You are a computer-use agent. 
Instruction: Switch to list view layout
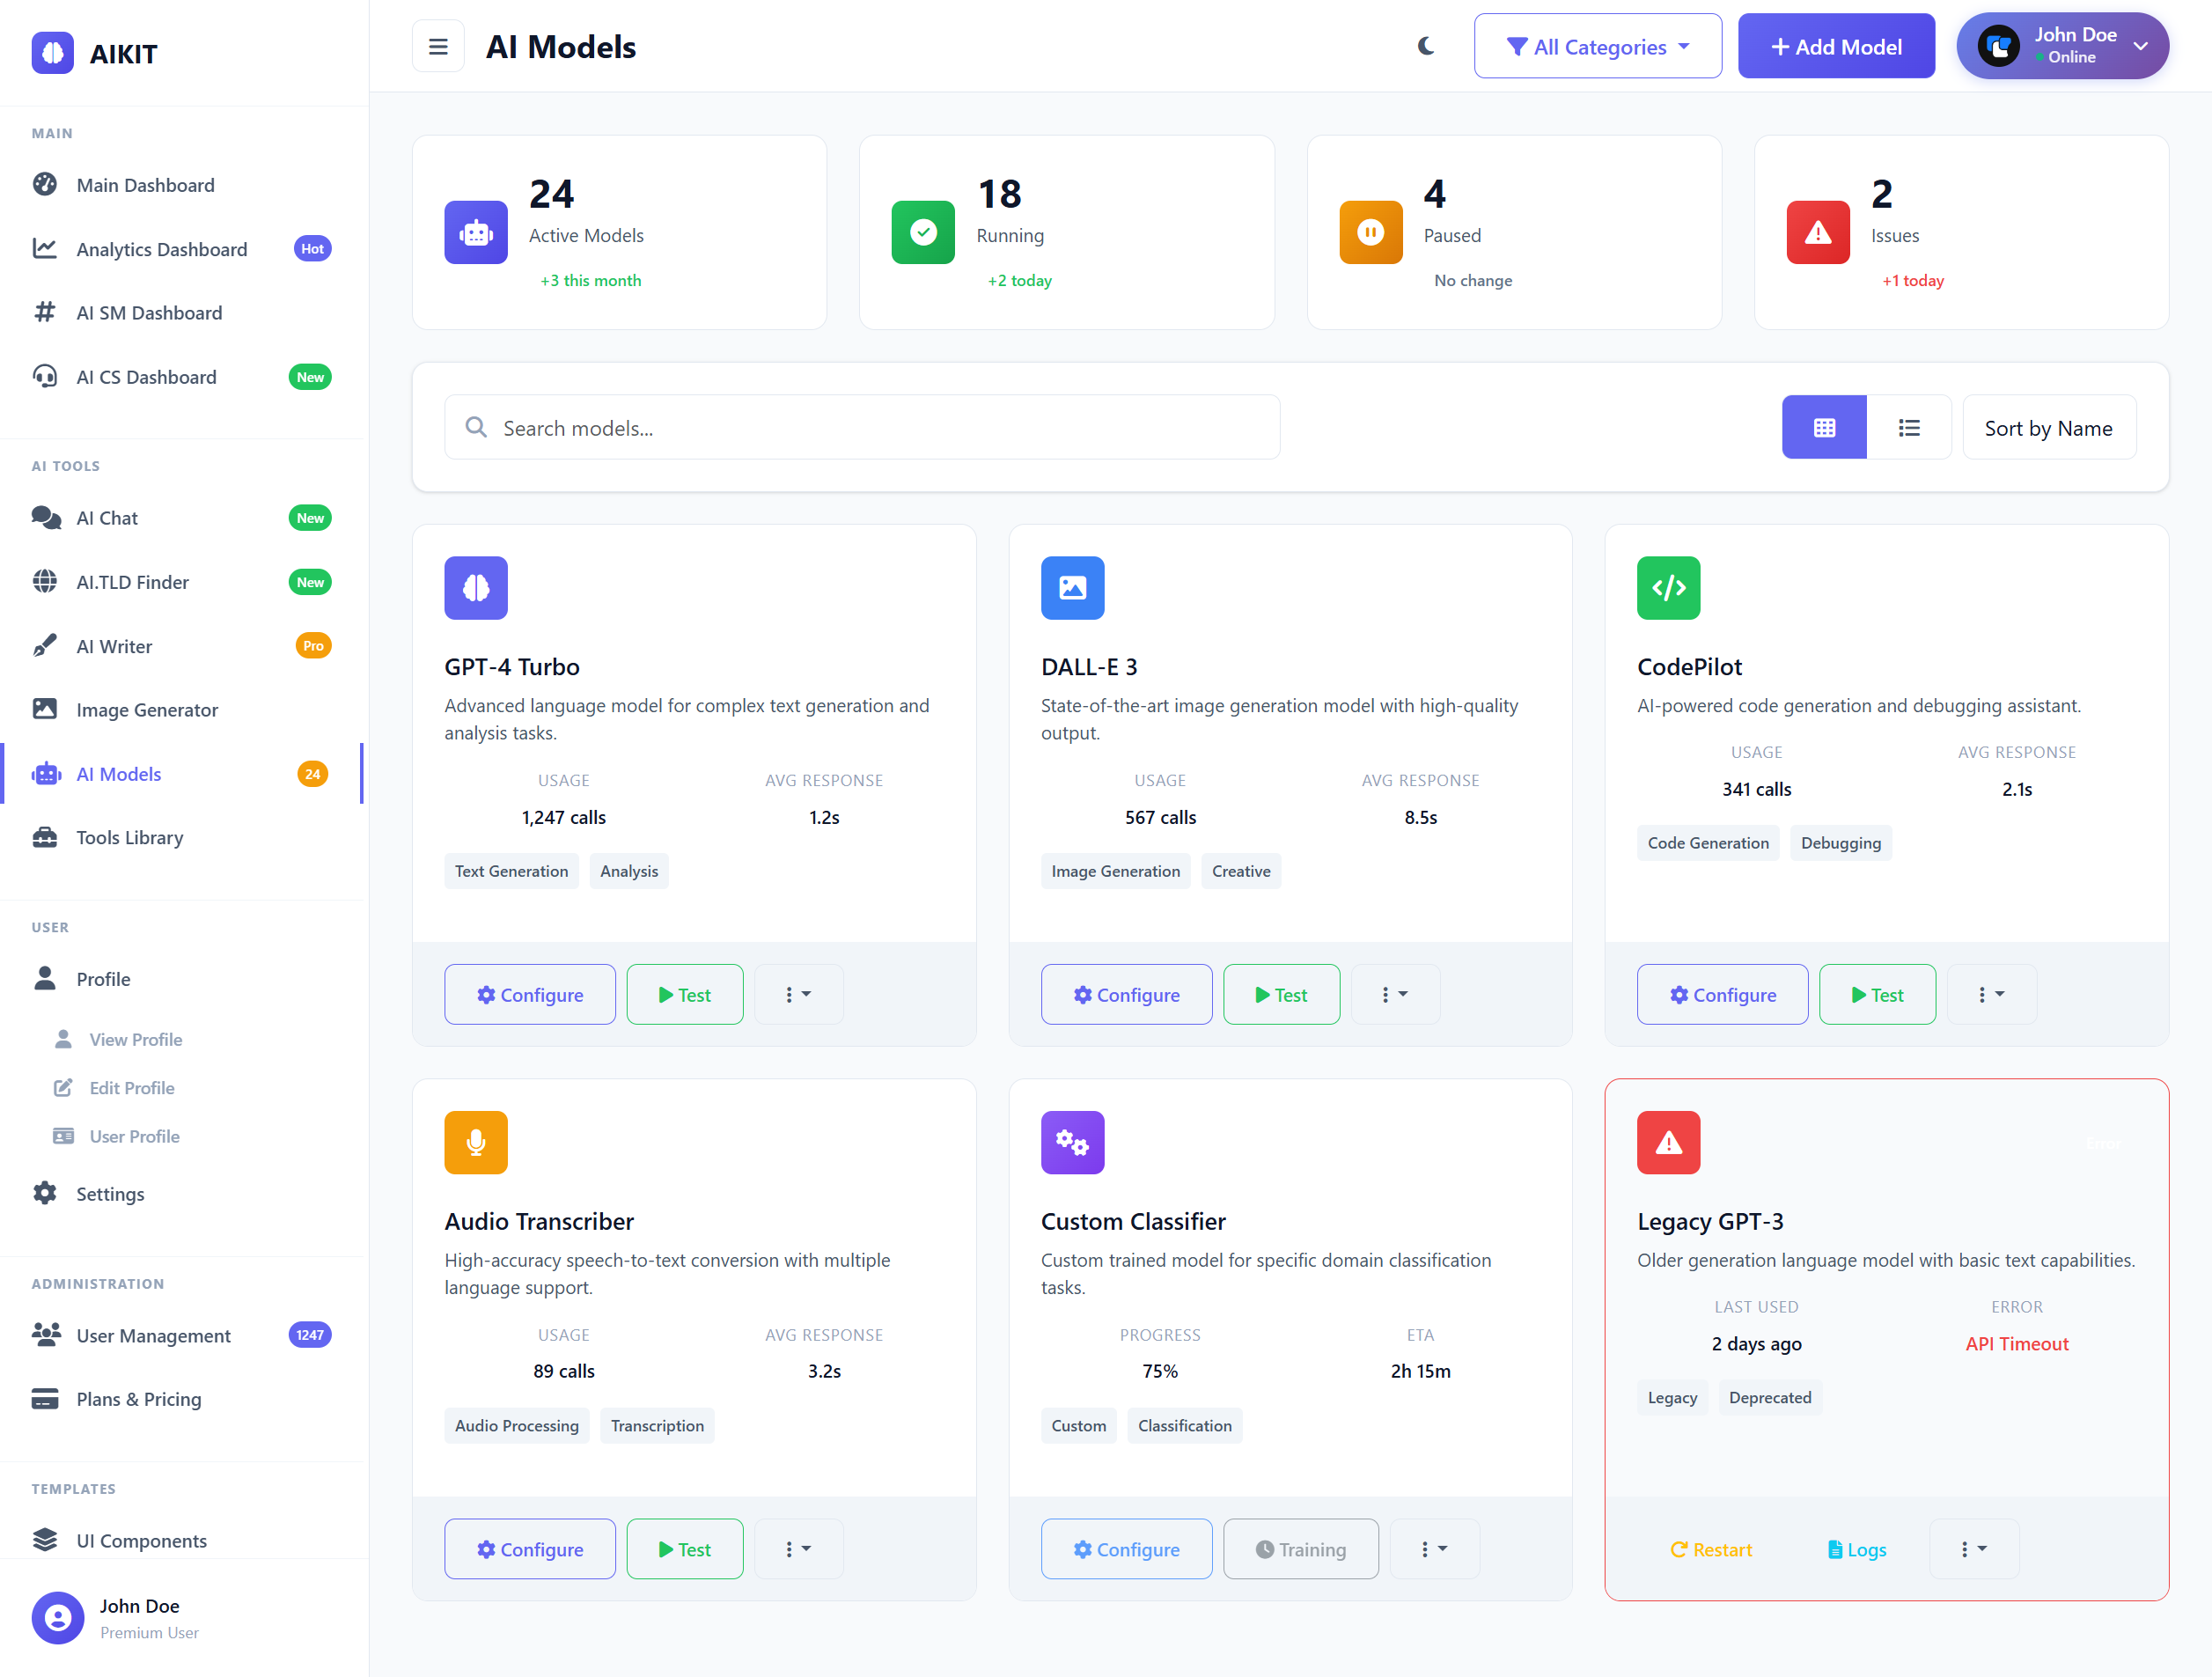1908,428
